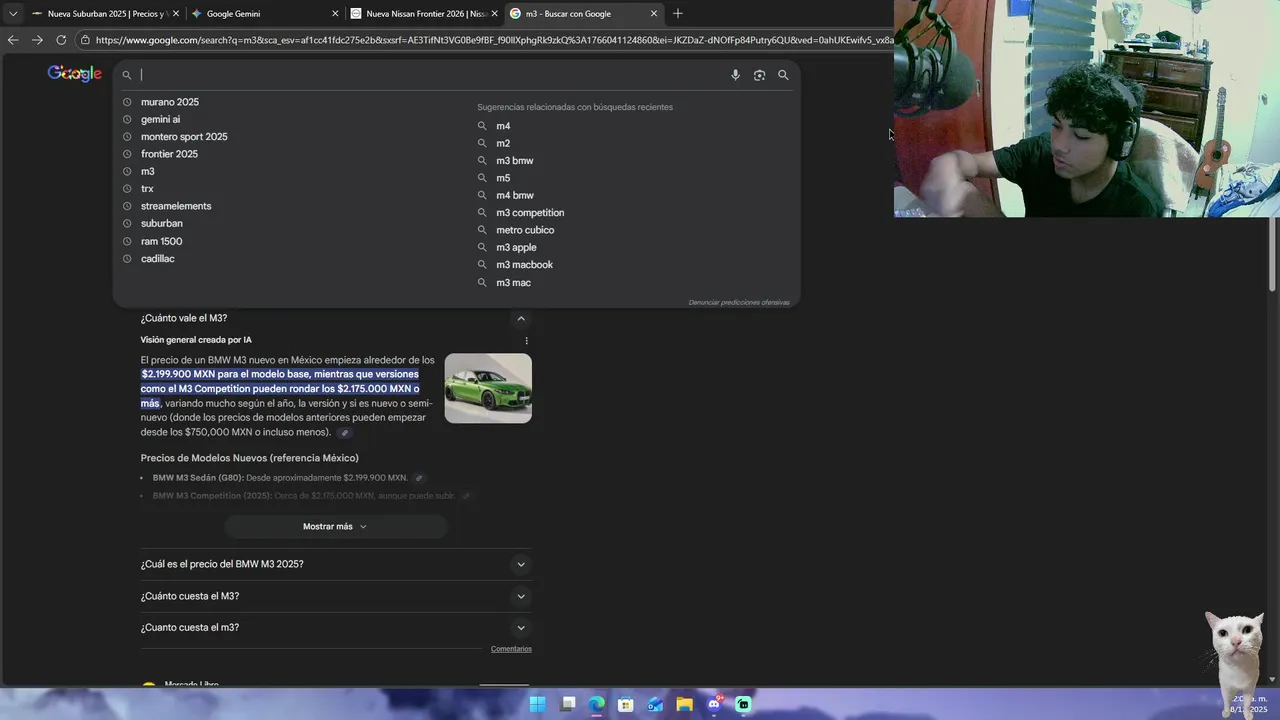This screenshot has width=1280, height=720.
Task: Switch to the Google Gemini tab
Action: [264, 14]
